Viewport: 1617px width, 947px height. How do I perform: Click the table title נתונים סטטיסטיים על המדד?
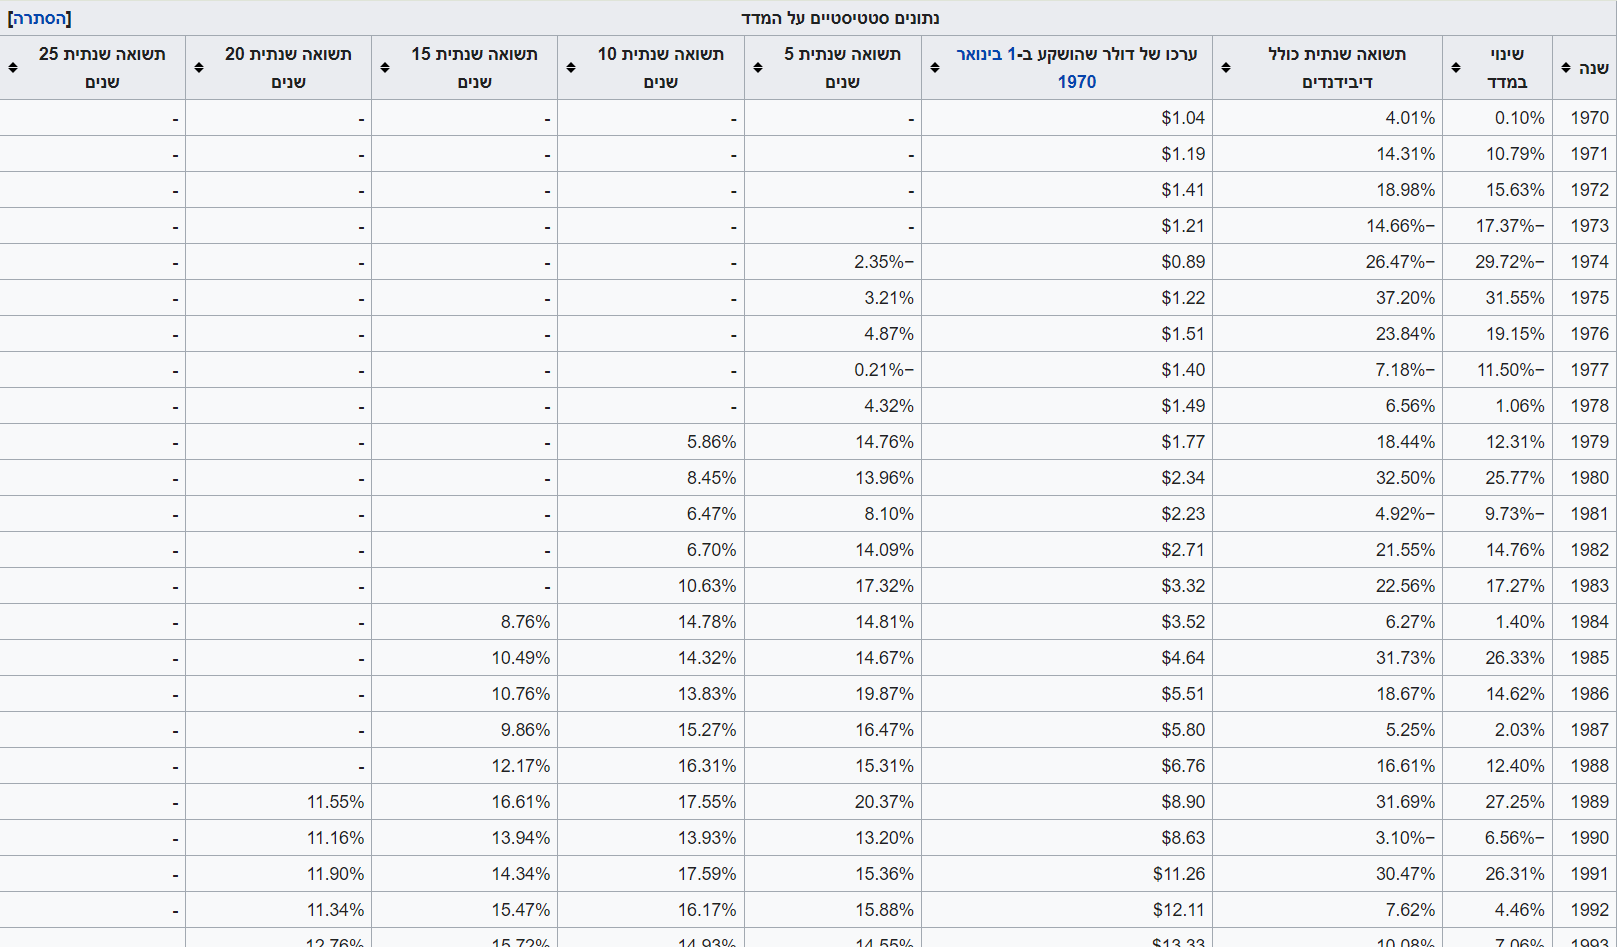pyautogui.click(x=840, y=18)
